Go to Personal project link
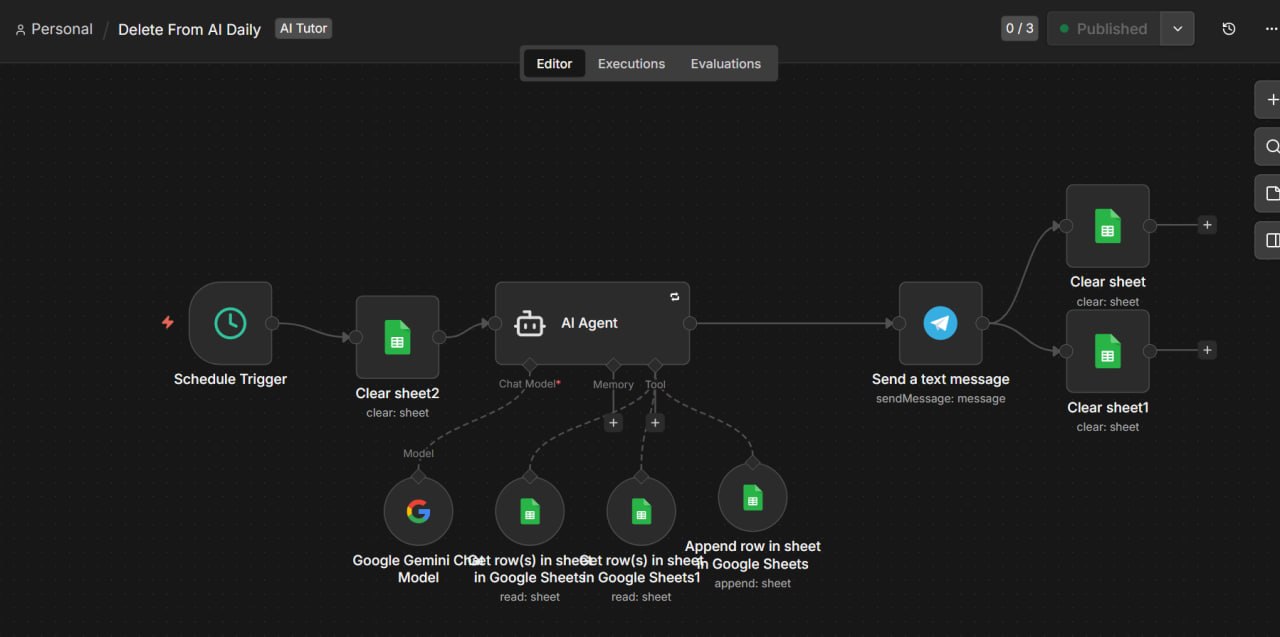 54,29
